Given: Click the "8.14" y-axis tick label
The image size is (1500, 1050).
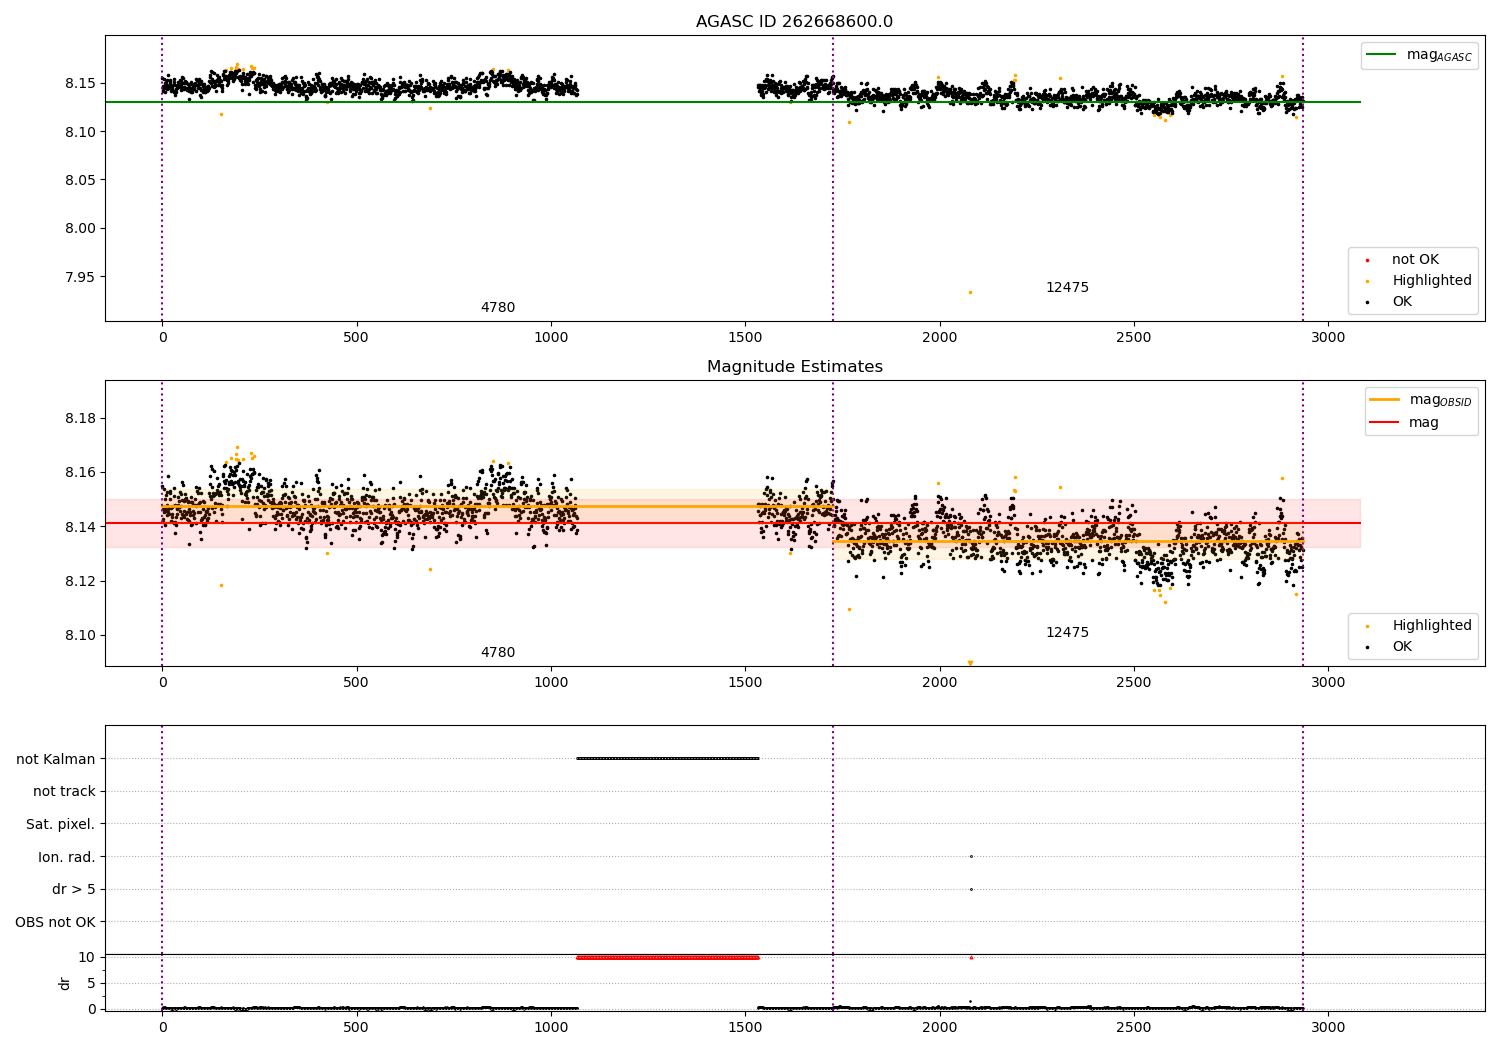Looking at the screenshot, I should coord(80,527).
